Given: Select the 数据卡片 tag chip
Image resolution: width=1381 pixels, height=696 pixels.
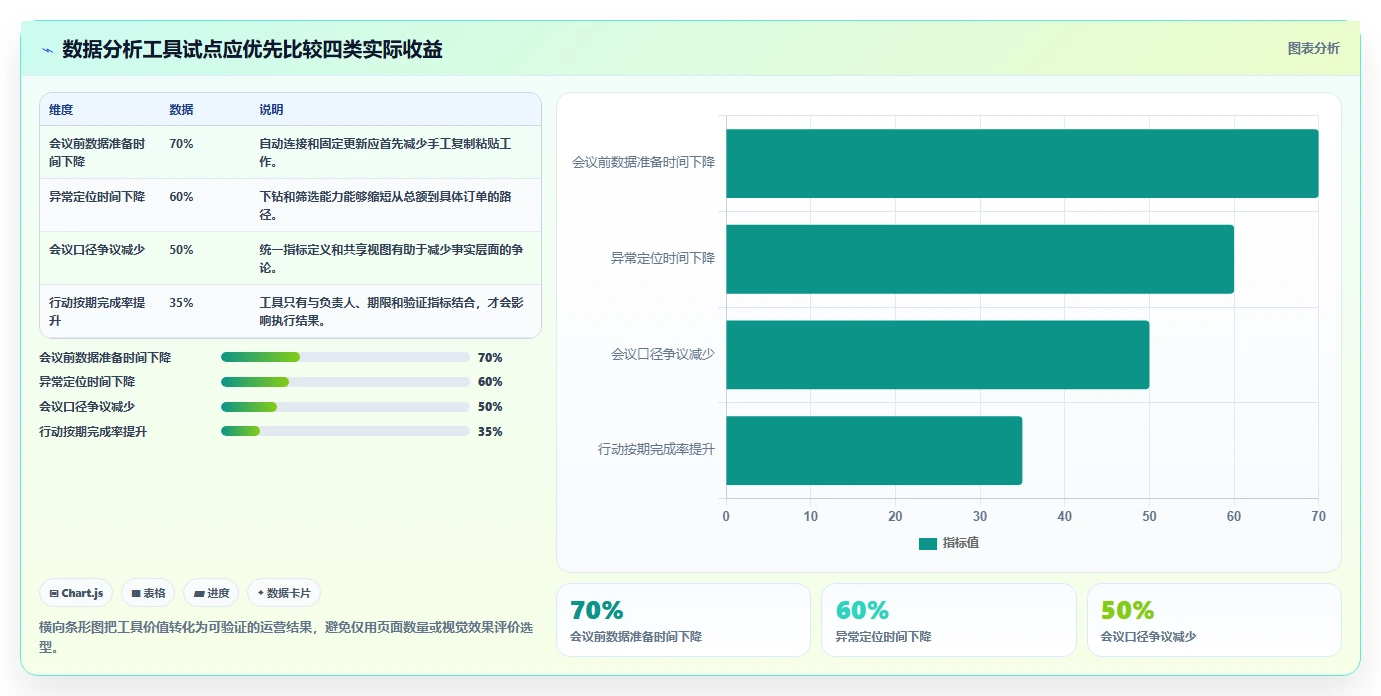Looking at the screenshot, I should click(x=284, y=593).
